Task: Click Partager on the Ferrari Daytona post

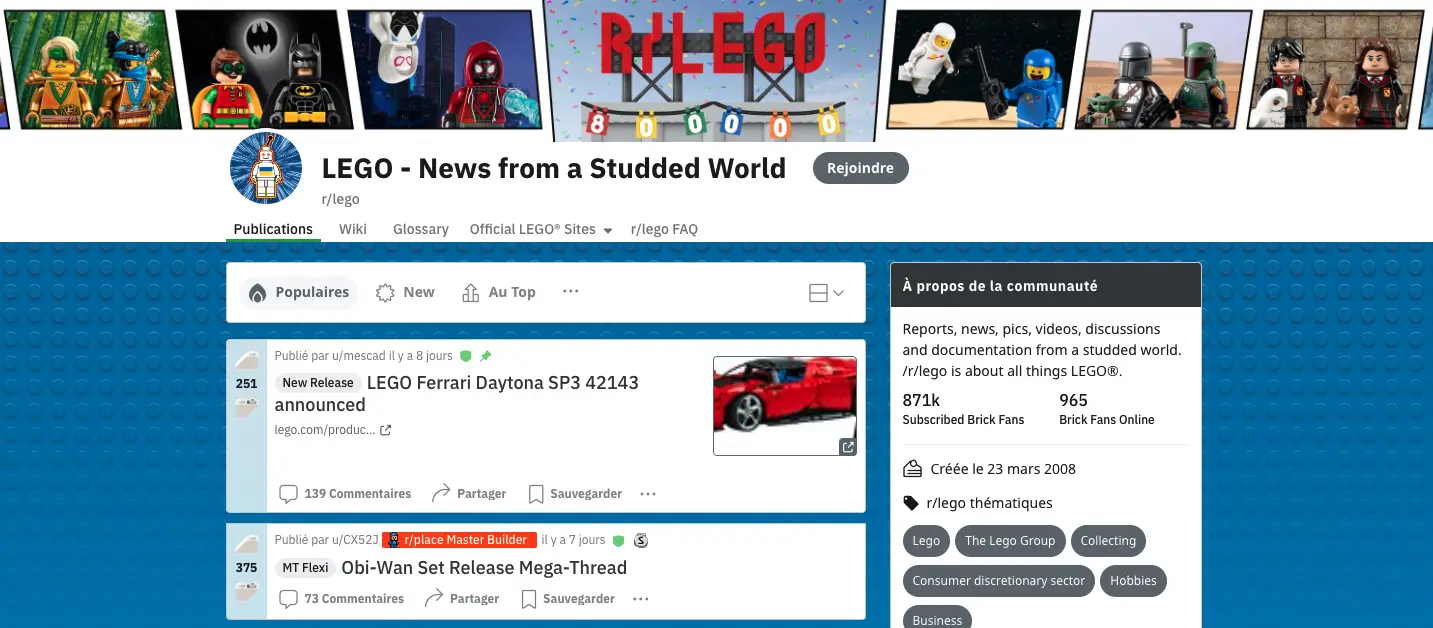Action: tap(469, 494)
